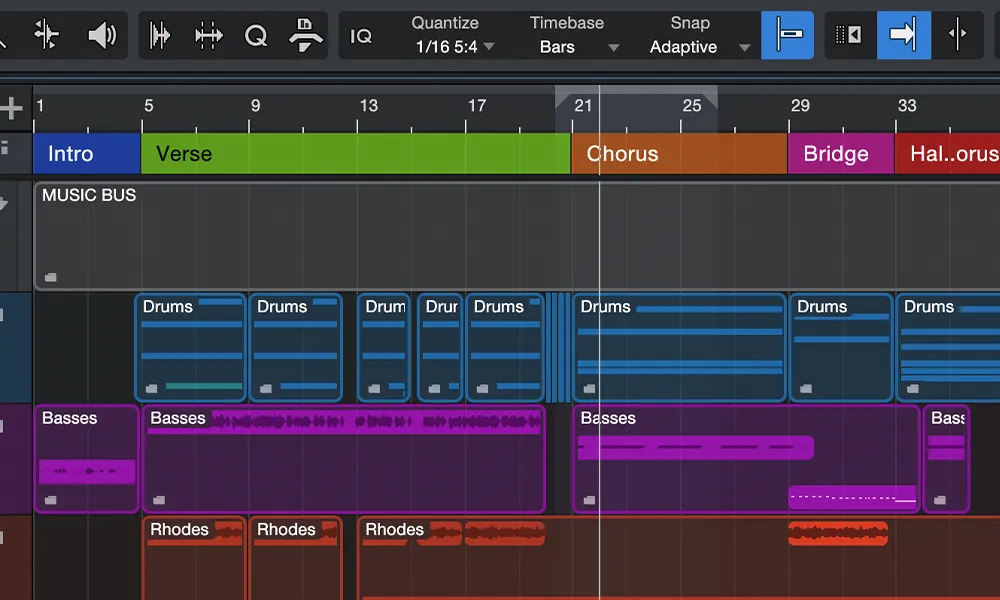Select the Basses clip under Intro
Viewport: 1000px width, 600px height.
[x=87, y=458]
